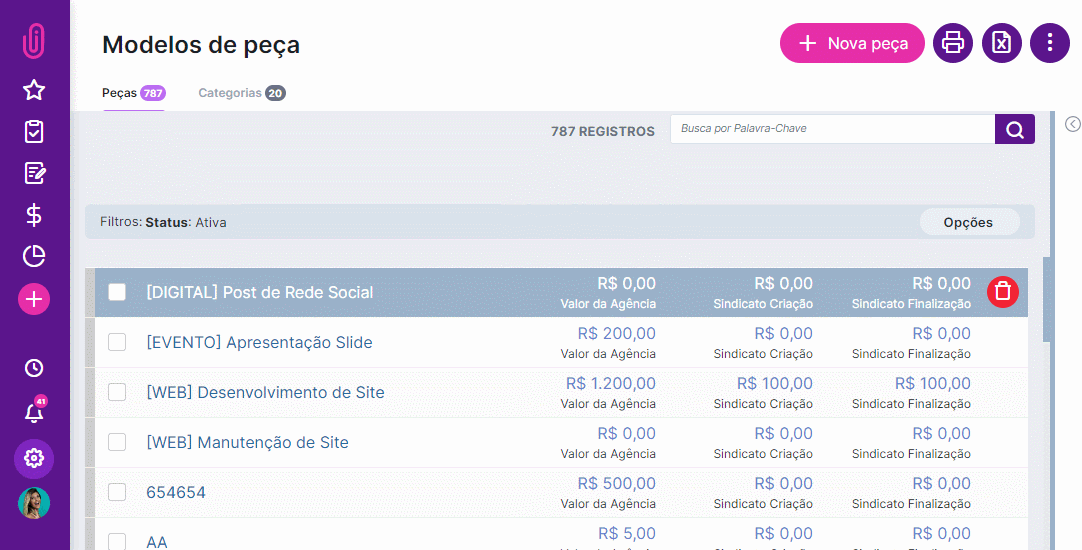Collapse the side panel with arrow chevron
Screen dimensions: 1082x550
pyautogui.click(x=1072, y=124)
